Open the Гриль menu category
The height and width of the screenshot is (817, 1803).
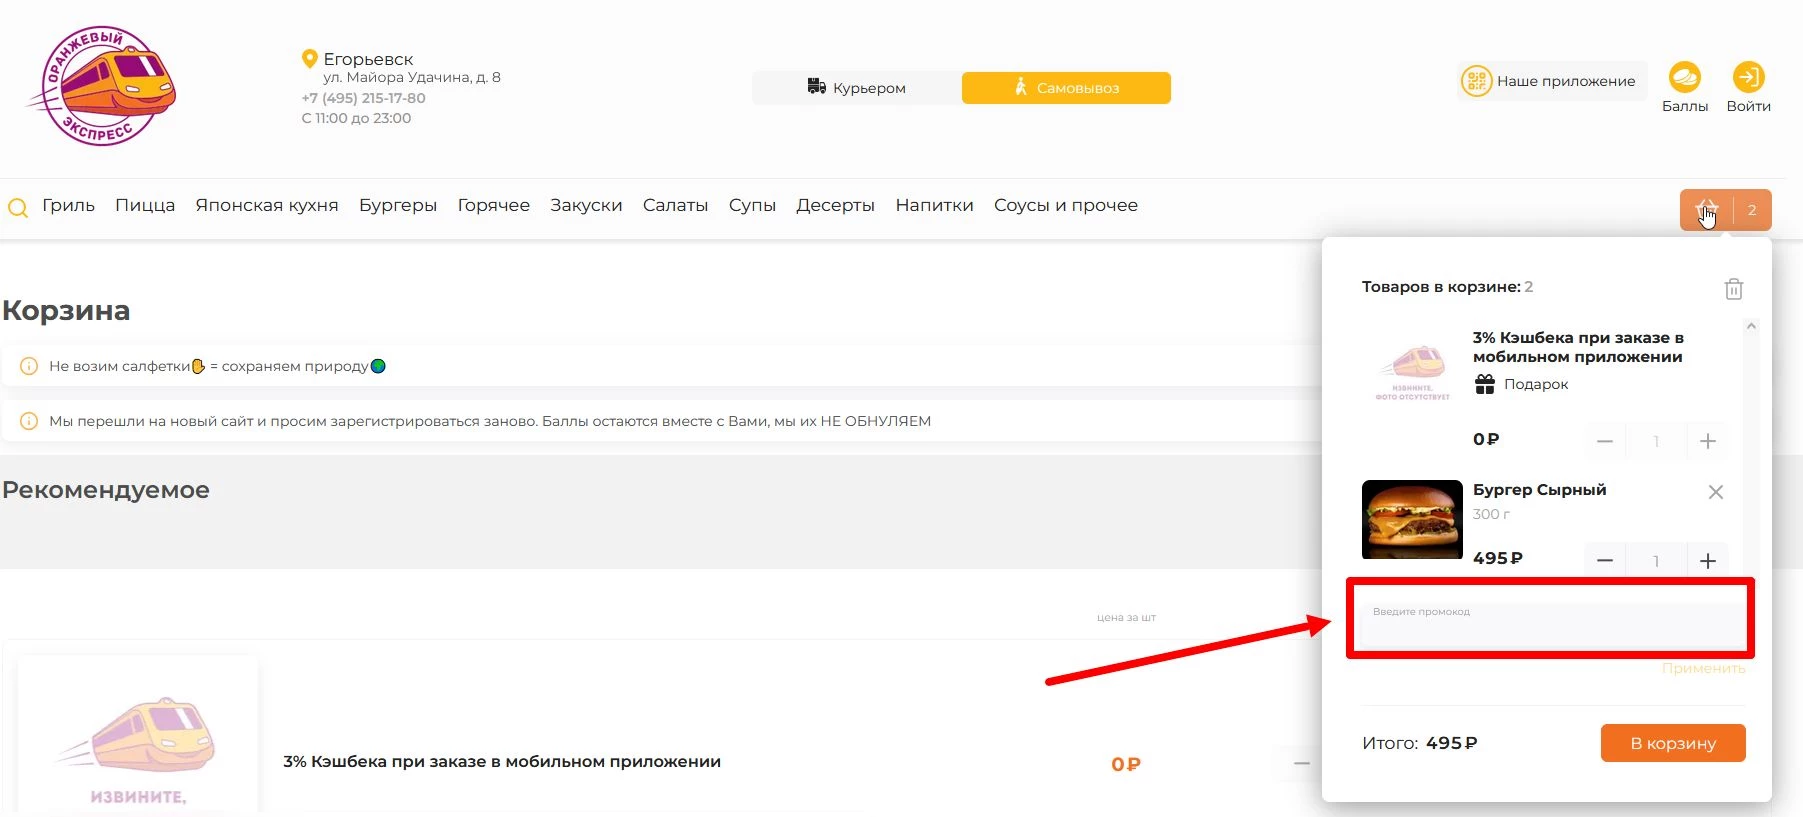pos(68,205)
